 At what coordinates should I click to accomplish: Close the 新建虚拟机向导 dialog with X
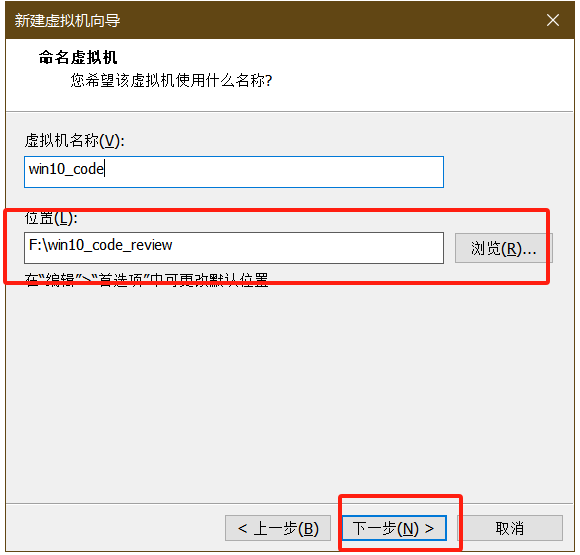point(553,20)
